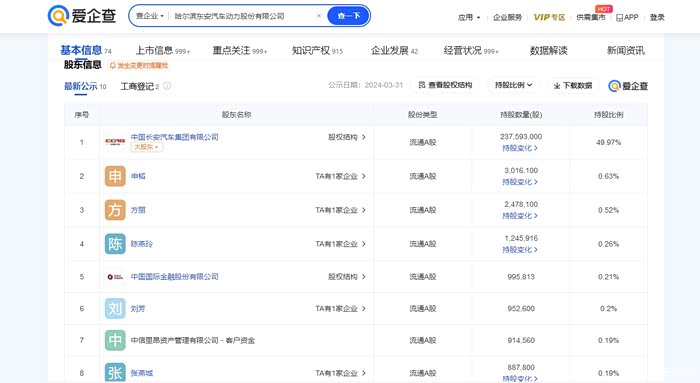Expand the 持股比例 sort dropdown
This screenshot has height=383, width=700.
pos(513,85)
